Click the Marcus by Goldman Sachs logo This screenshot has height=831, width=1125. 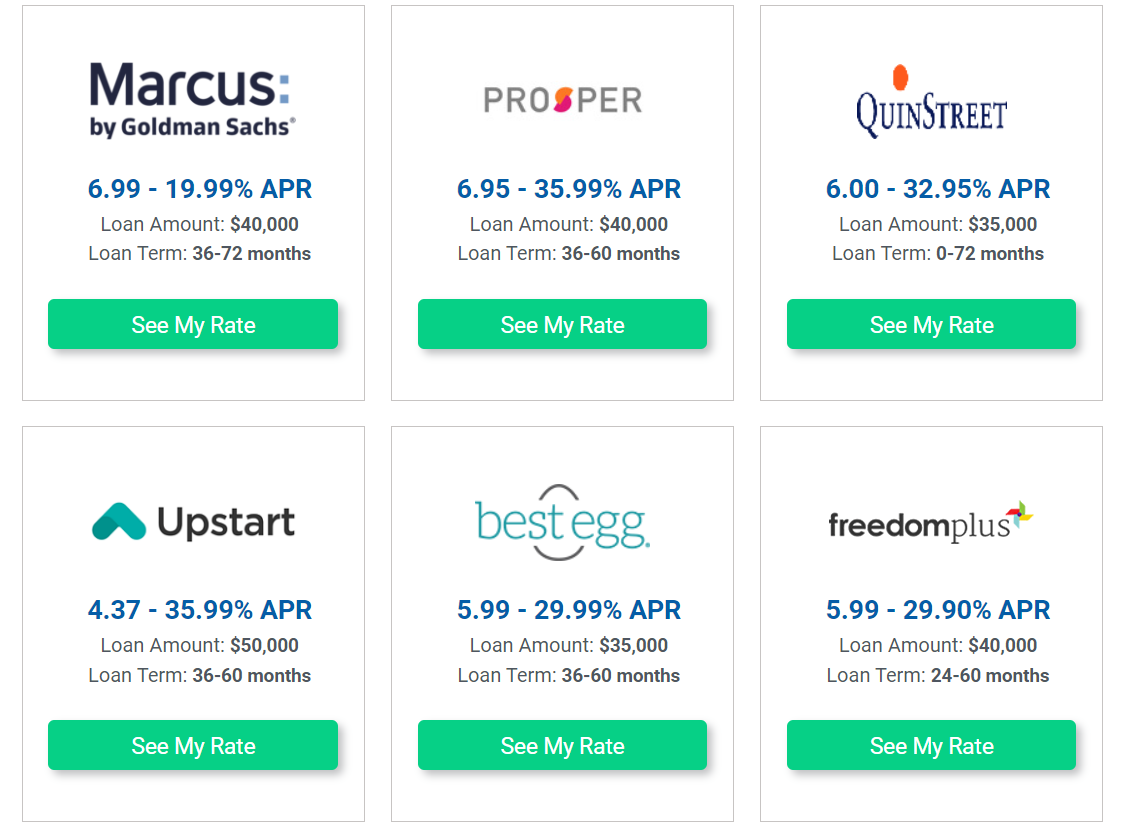point(192,99)
